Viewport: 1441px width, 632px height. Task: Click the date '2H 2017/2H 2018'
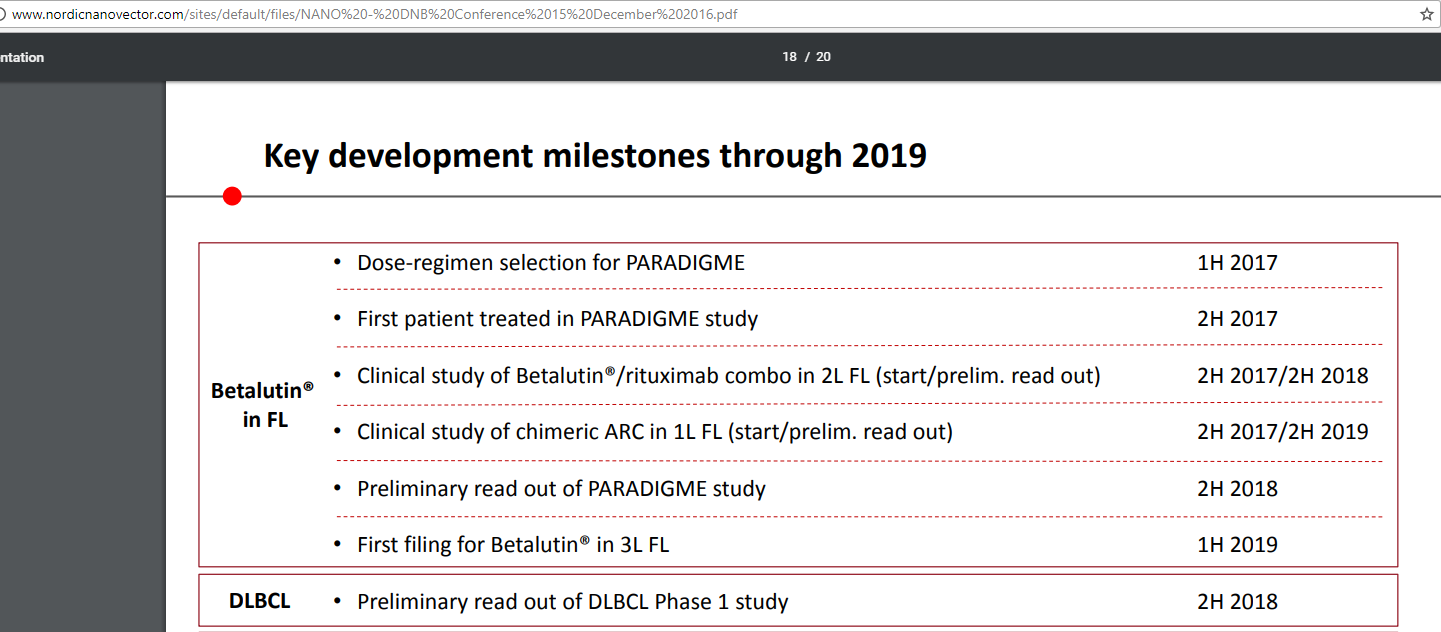pos(1283,376)
